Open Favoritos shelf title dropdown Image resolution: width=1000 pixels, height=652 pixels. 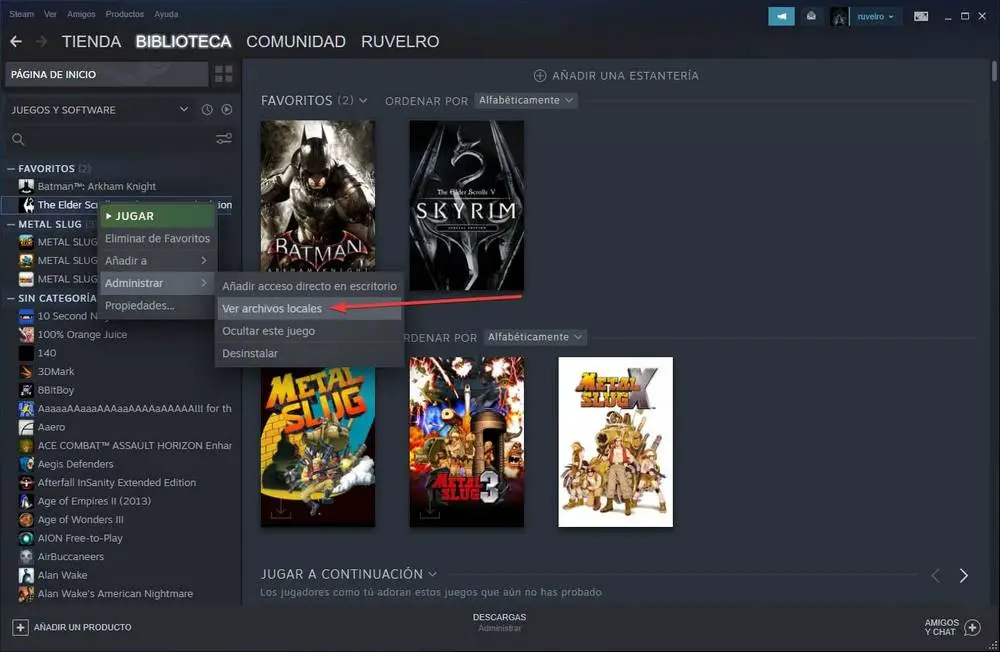point(363,101)
